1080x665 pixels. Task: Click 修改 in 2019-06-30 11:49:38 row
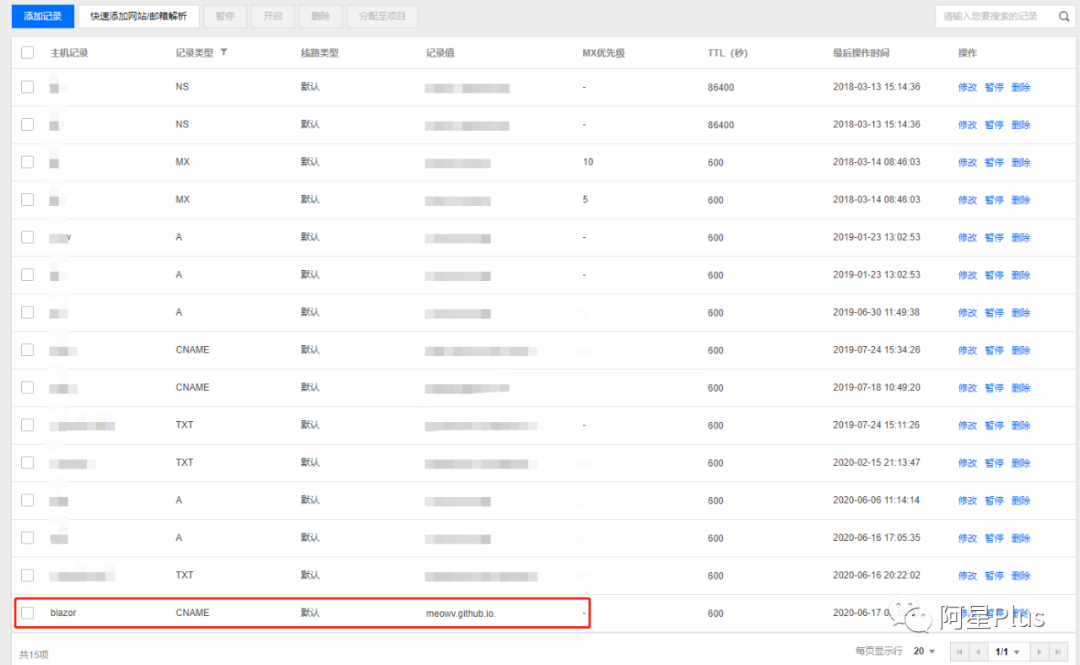click(x=967, y=313)
